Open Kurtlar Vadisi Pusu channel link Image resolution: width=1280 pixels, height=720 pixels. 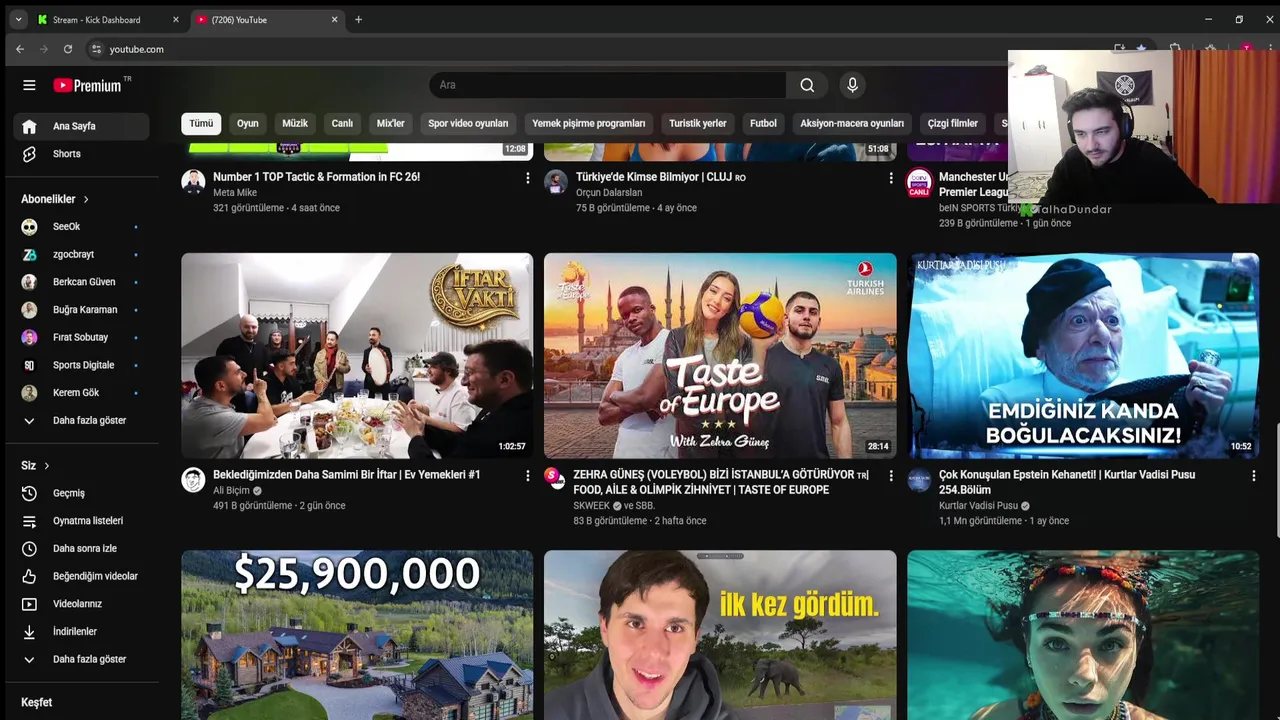[x=978, y=506]
